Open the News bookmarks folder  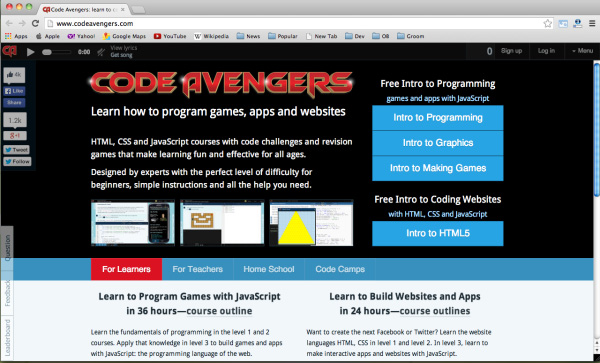coord(248,36)
